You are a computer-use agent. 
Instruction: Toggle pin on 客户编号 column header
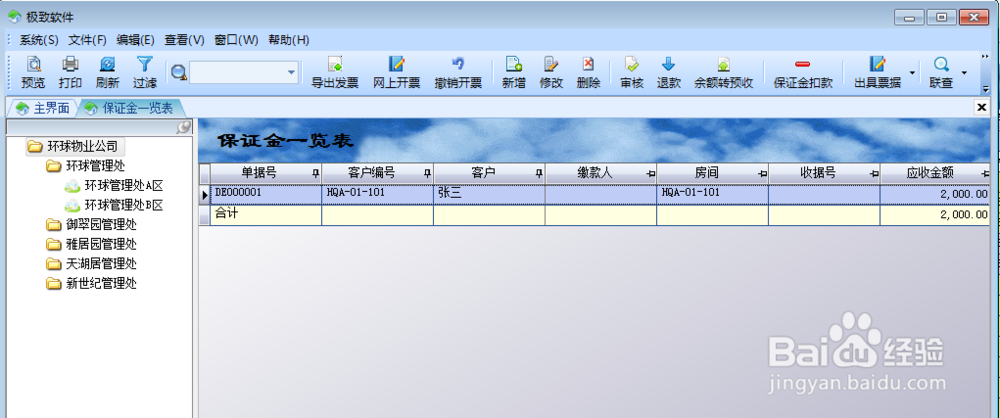click(427, 173)
